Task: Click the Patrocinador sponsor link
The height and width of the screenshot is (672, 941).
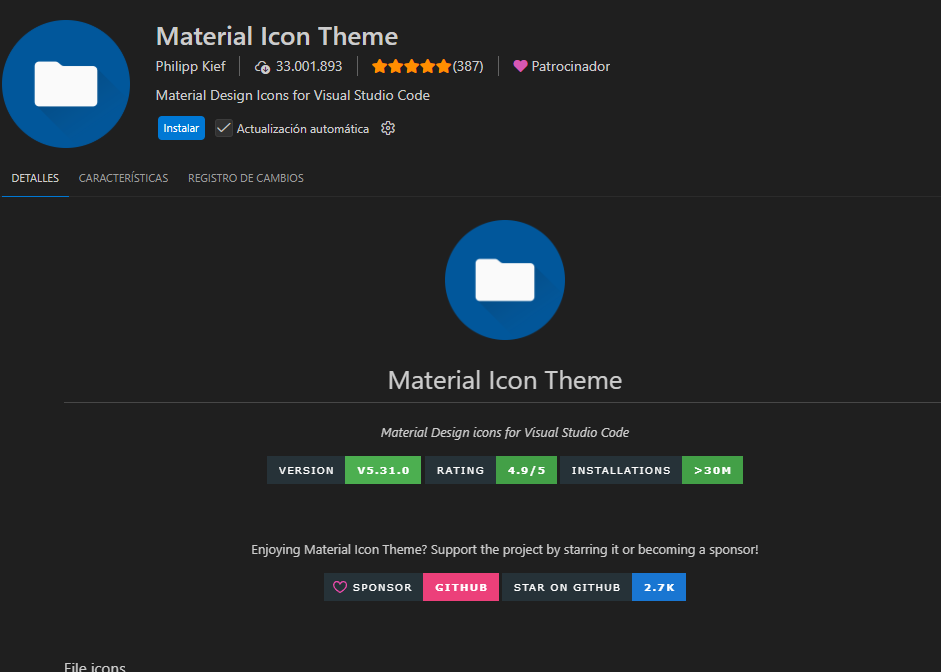Action: coord(570,67)
